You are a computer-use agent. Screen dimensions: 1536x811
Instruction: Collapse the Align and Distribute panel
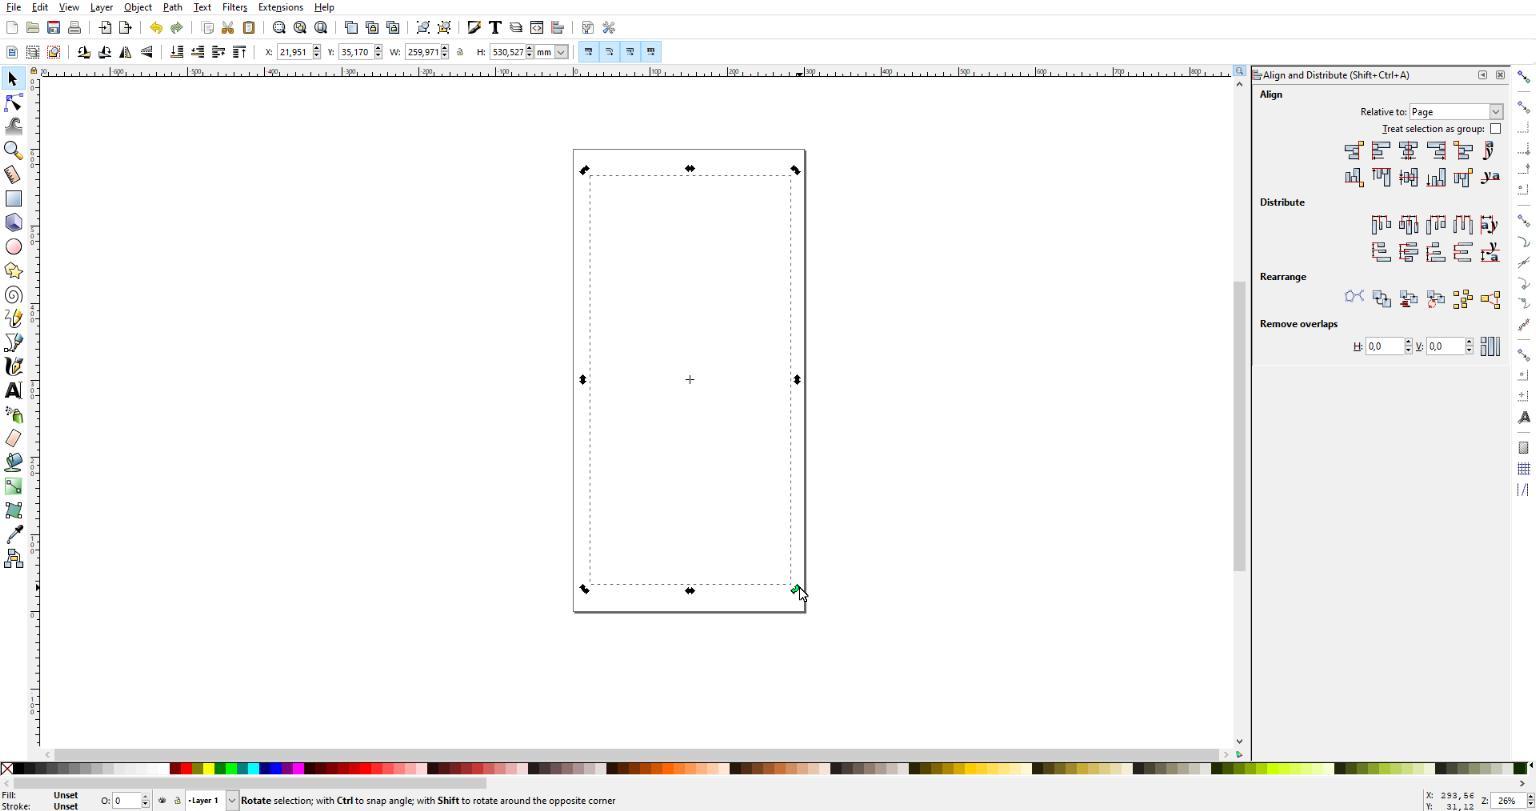pos(1482,75)
